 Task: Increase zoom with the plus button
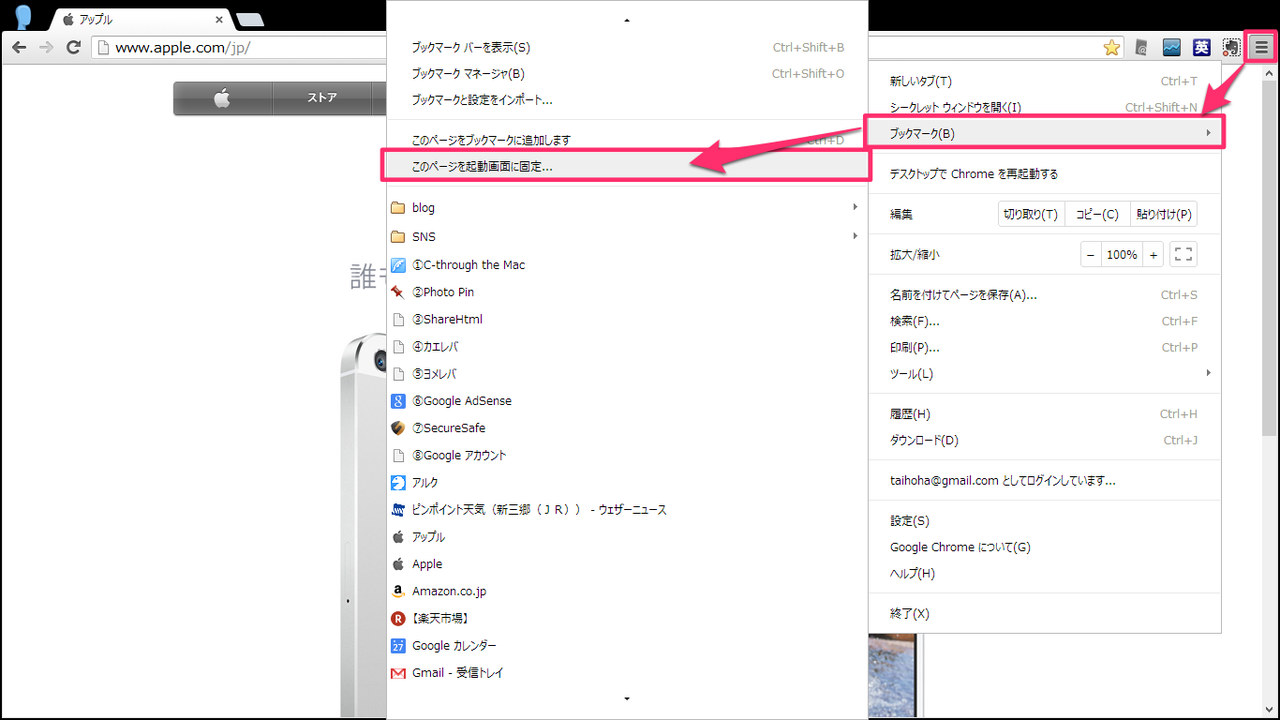point(1153,255)
